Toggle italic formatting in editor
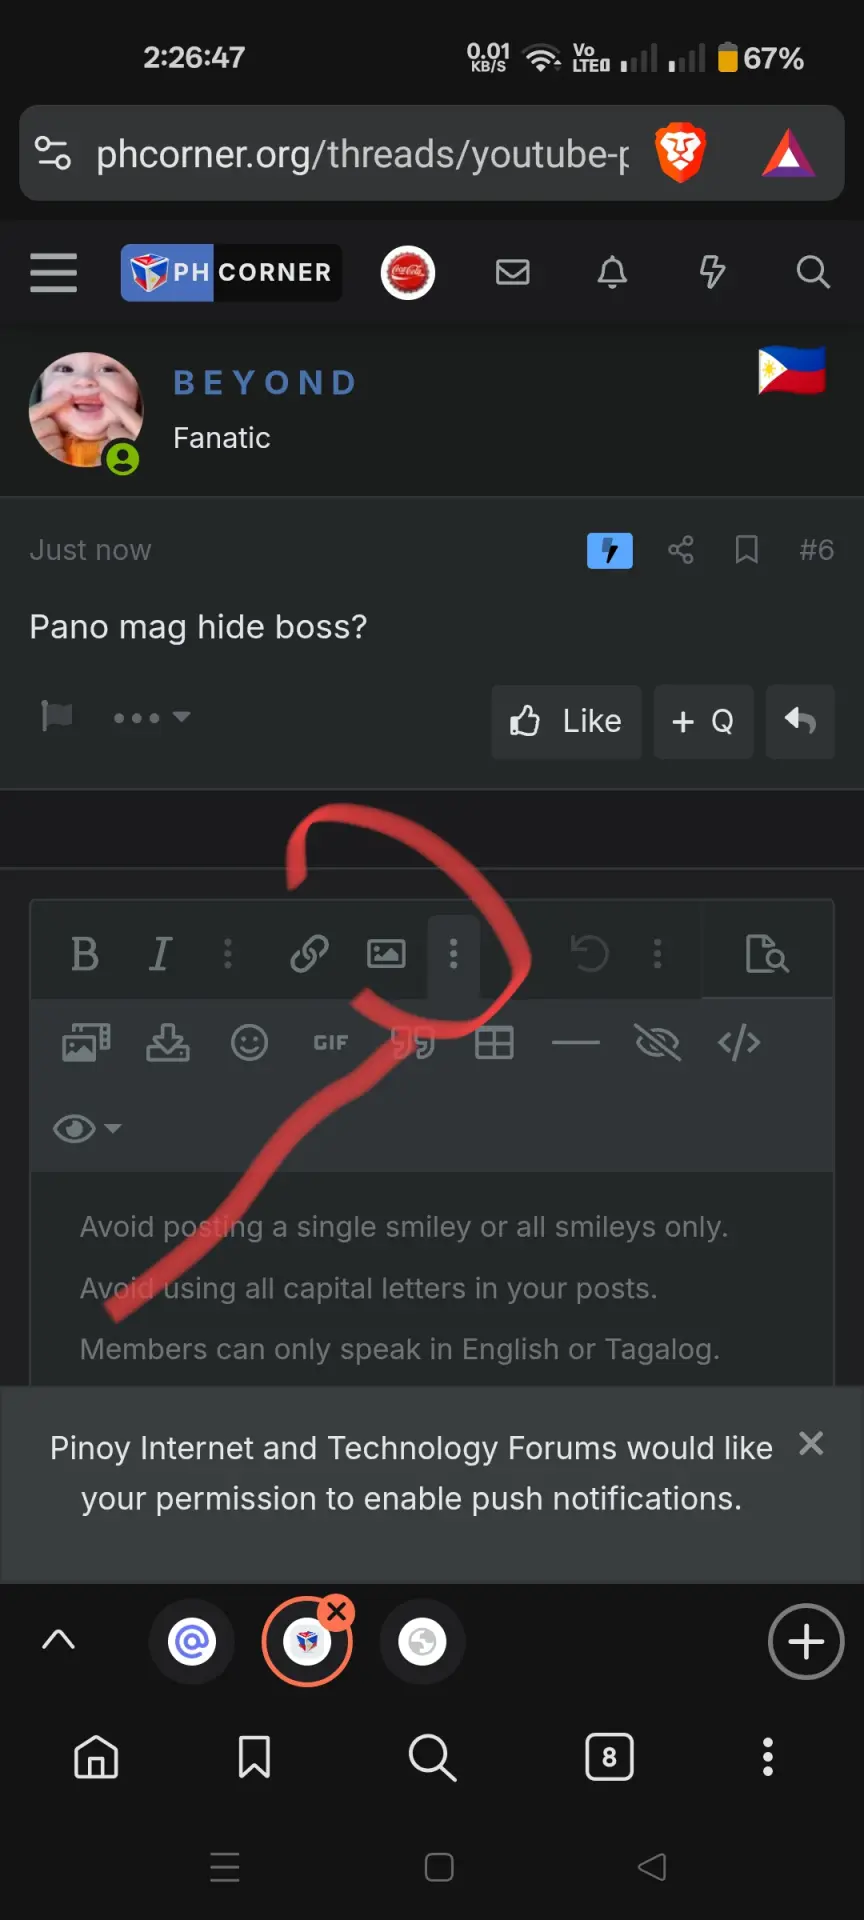 [160, 954]
